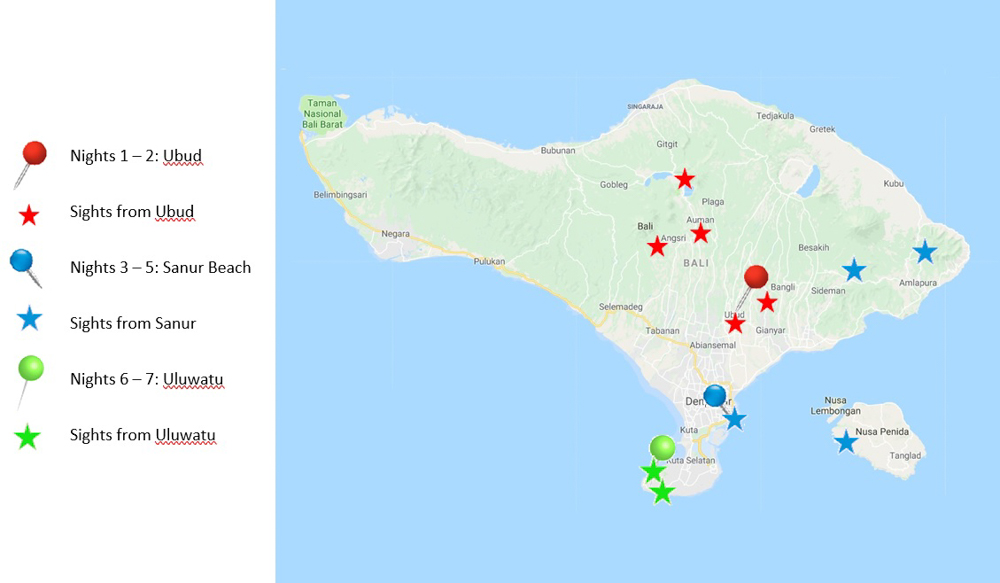Click the red star next to Auman
This screenshot has width=1000, height=583.
(701, 233)
